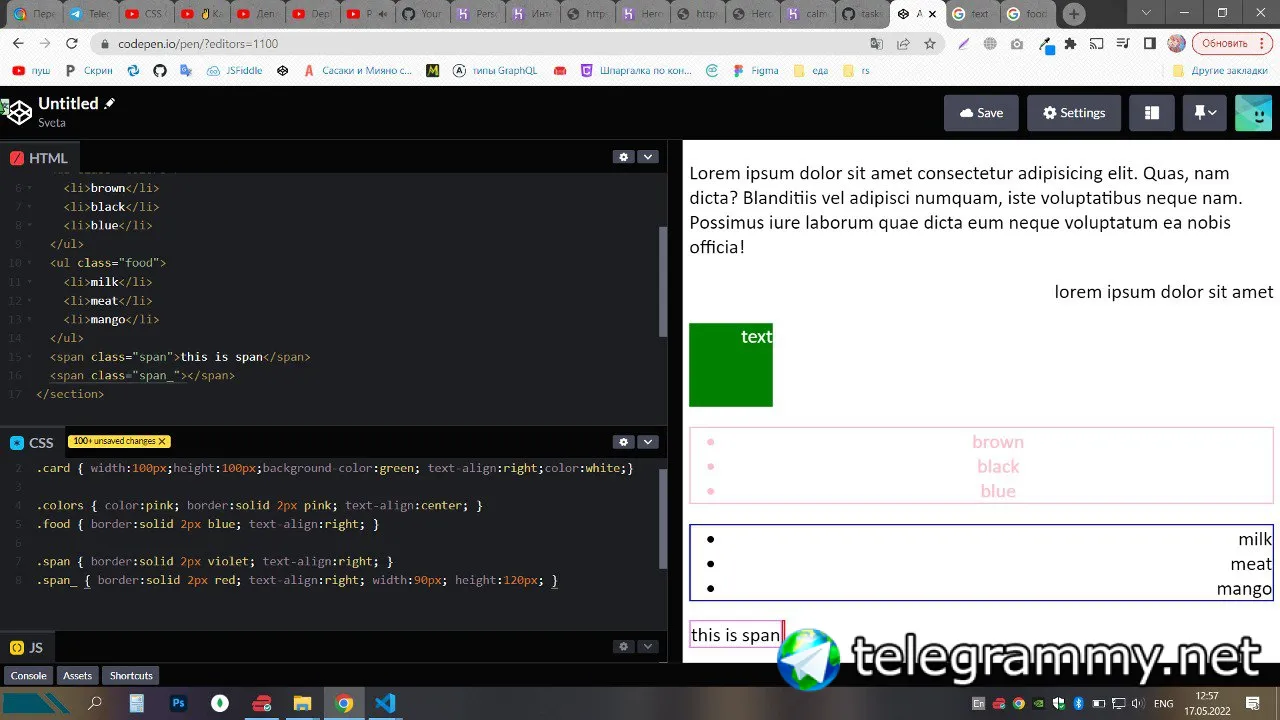Open the pin dropdown menu
This screenshot has height=720, width=1280.
[x=1205, y=113]
